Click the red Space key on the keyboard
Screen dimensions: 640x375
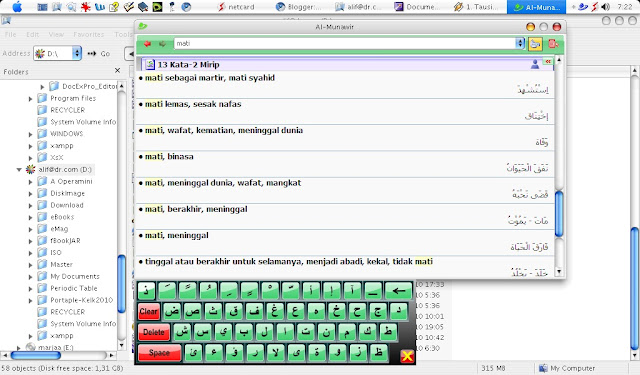point(159,353)
